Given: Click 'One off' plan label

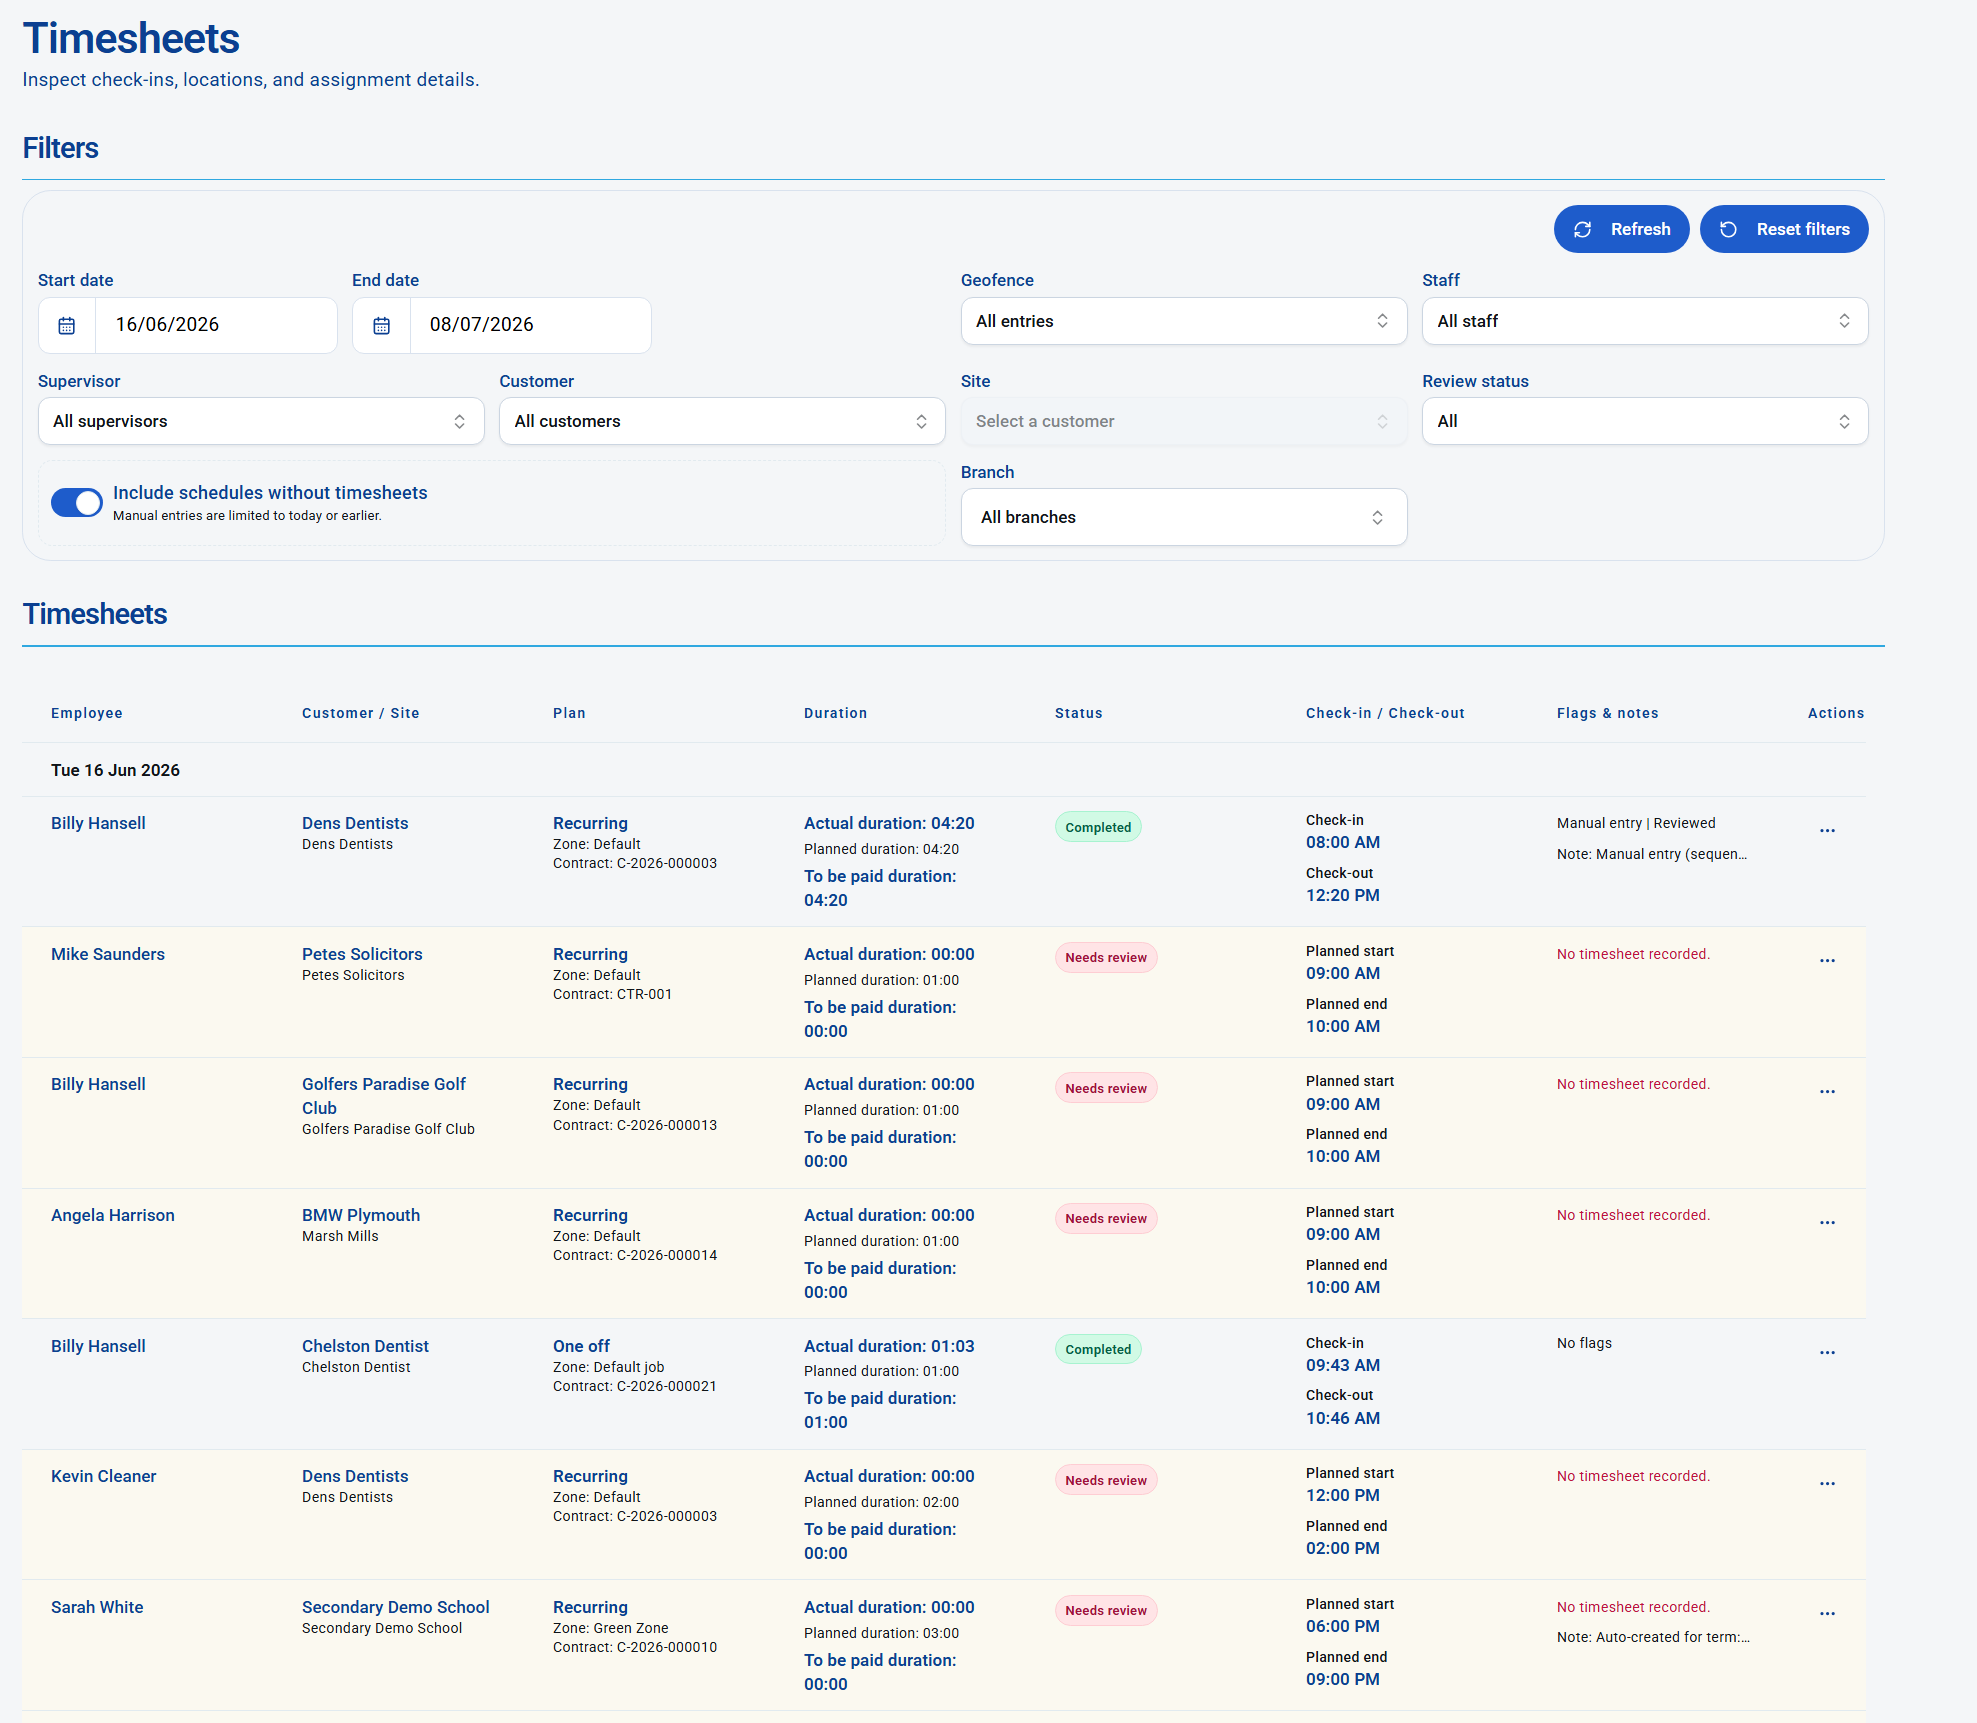Looking at the screenshot, I should 581,1346.
